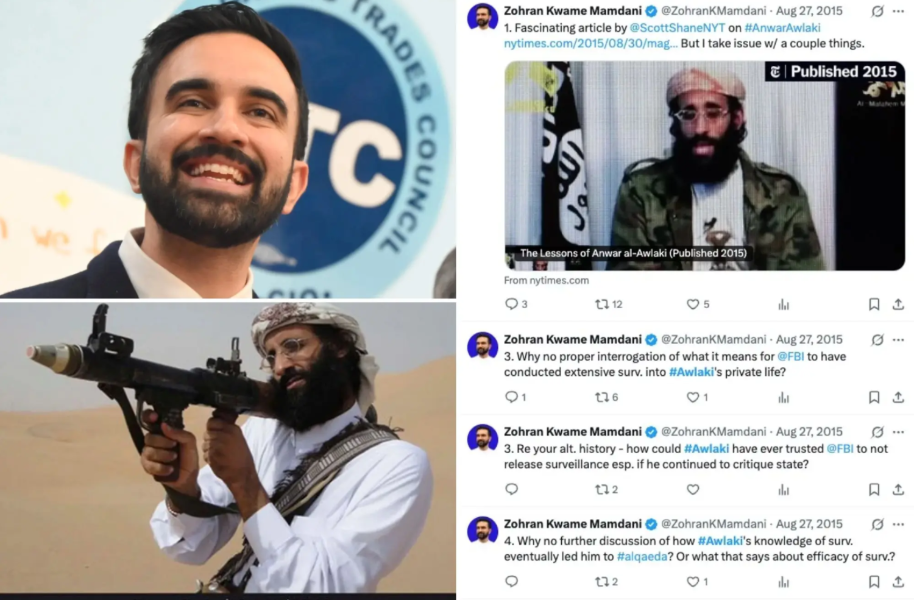Open the nytimes.com/2015/08/30/mag... link

591,43
